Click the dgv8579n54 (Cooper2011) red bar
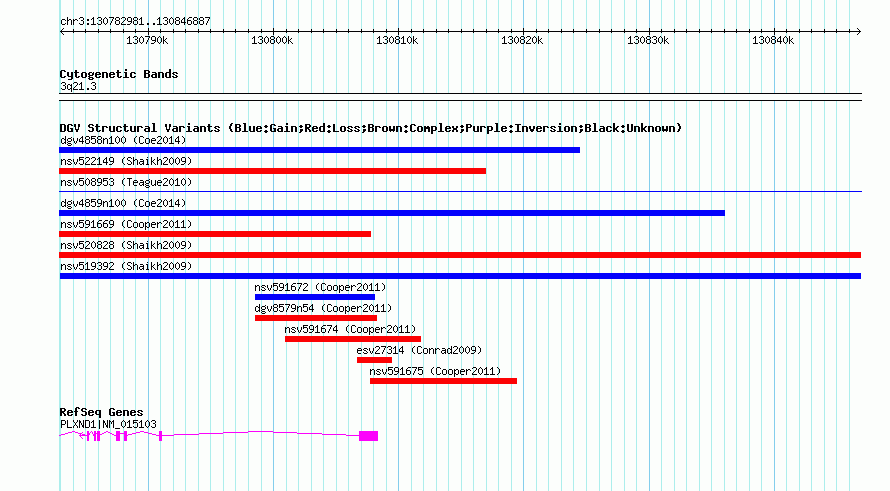890x491 pixels. 316,318
